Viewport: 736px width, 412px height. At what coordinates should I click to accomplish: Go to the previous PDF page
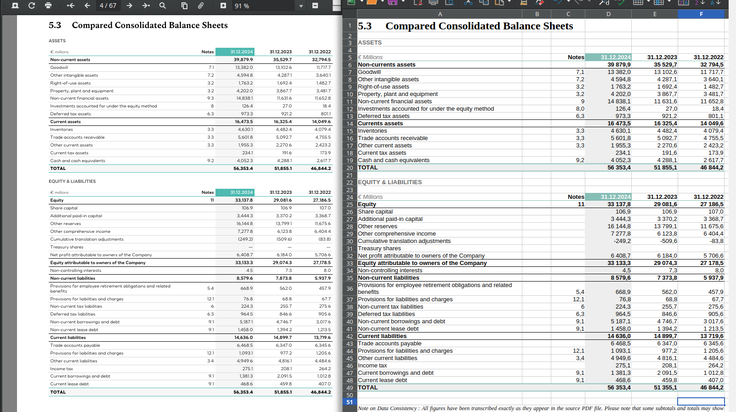click(87, 6)
